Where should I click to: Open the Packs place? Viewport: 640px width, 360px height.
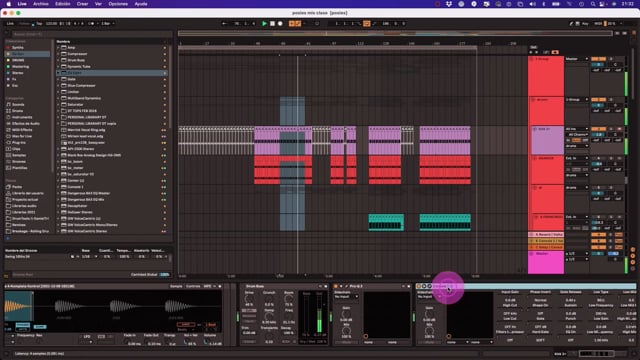[17, 187]
